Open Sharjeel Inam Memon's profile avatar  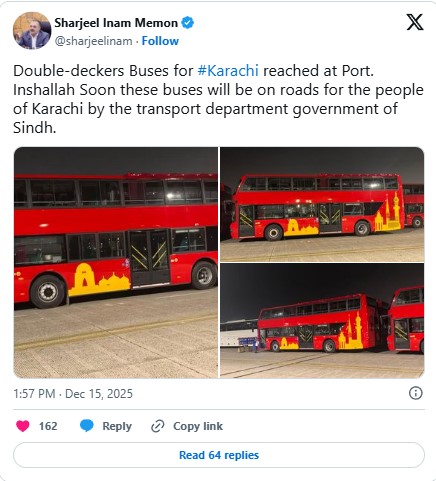click(x=32, y=30)
